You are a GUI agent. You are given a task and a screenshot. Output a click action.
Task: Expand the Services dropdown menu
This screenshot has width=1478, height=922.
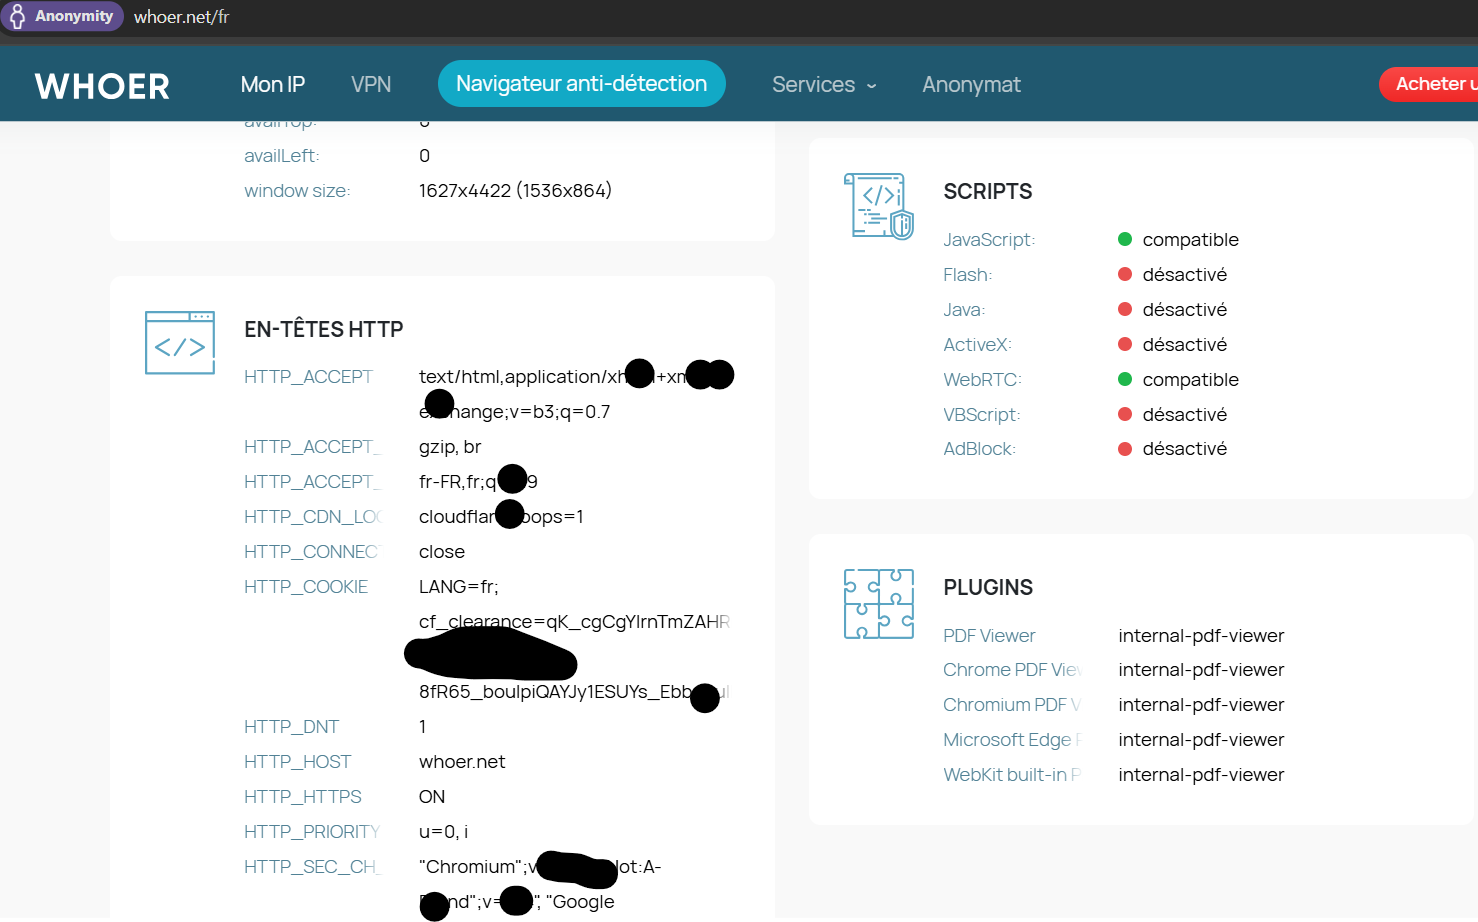click(x=823, y=85)
